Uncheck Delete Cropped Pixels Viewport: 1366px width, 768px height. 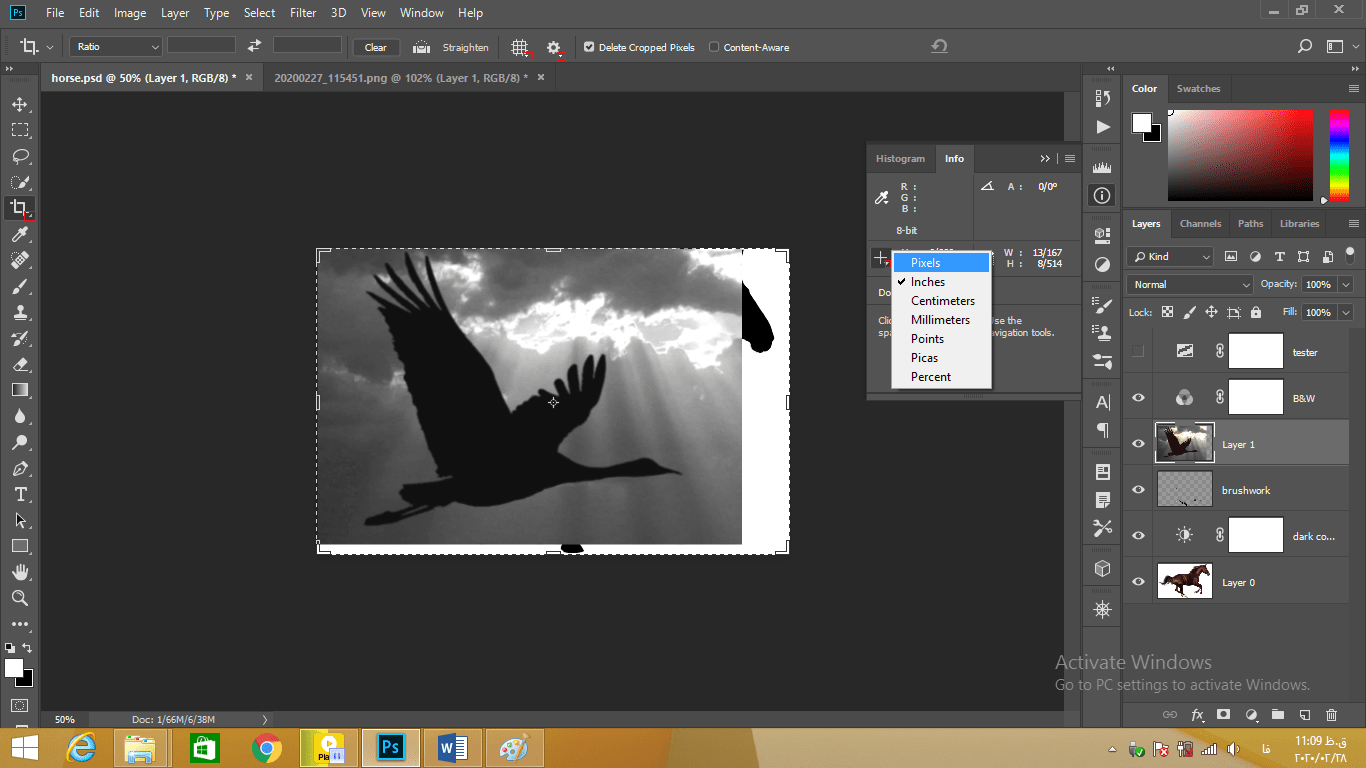(x=589, y=47)
